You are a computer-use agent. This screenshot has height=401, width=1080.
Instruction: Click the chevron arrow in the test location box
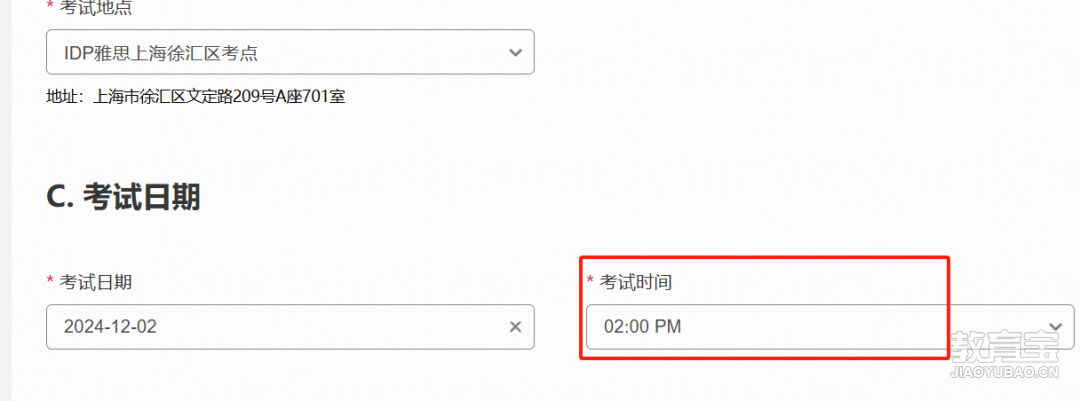point(515,52)
